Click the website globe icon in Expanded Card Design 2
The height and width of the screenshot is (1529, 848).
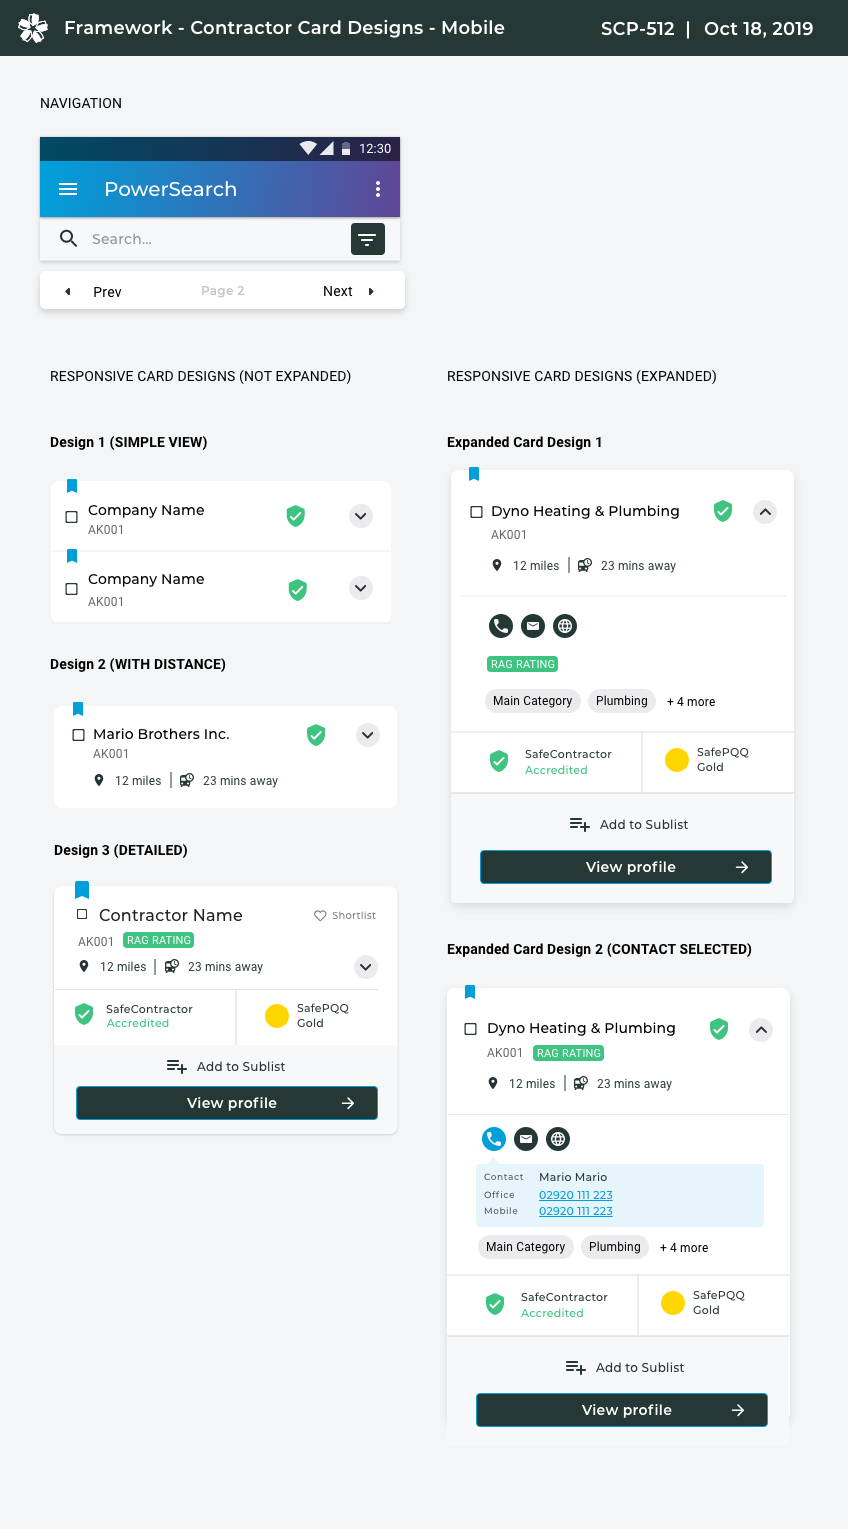tap(558, 1139)
